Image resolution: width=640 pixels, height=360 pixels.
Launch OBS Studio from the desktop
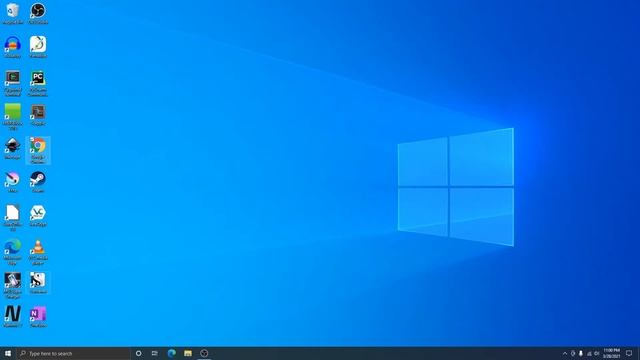tap(38, 13)
